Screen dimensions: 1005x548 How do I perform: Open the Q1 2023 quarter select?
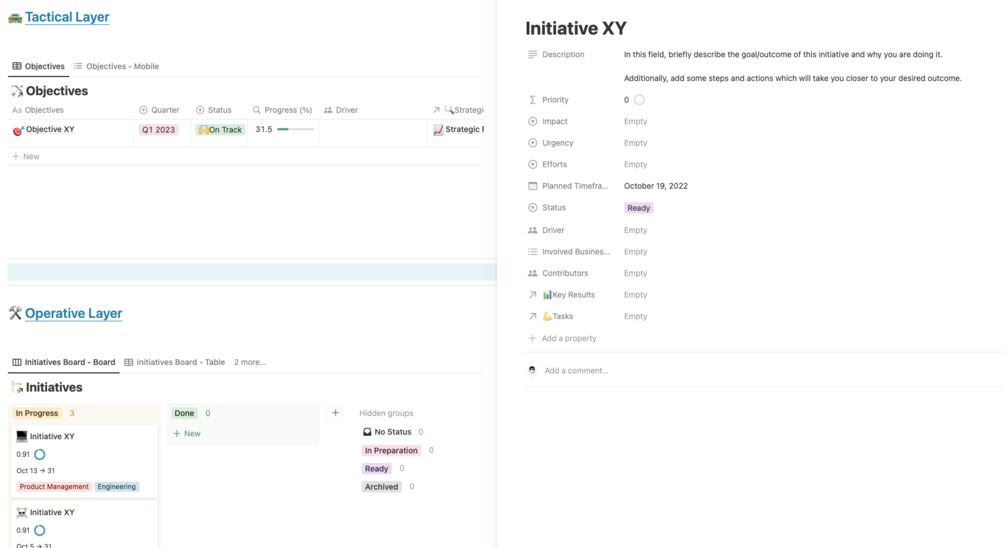click(x=158, y=130)
